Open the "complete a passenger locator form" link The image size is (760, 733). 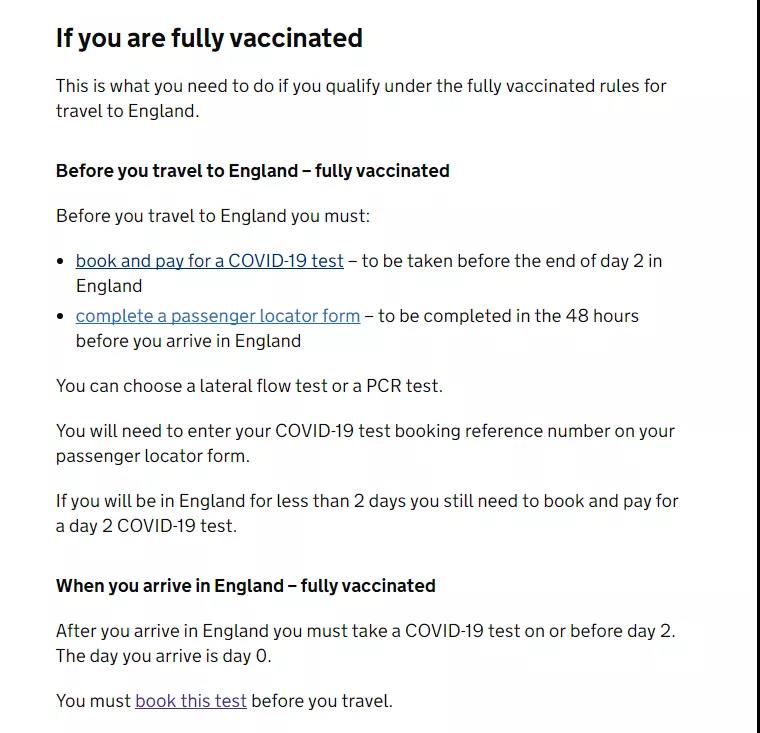(217, 316)
